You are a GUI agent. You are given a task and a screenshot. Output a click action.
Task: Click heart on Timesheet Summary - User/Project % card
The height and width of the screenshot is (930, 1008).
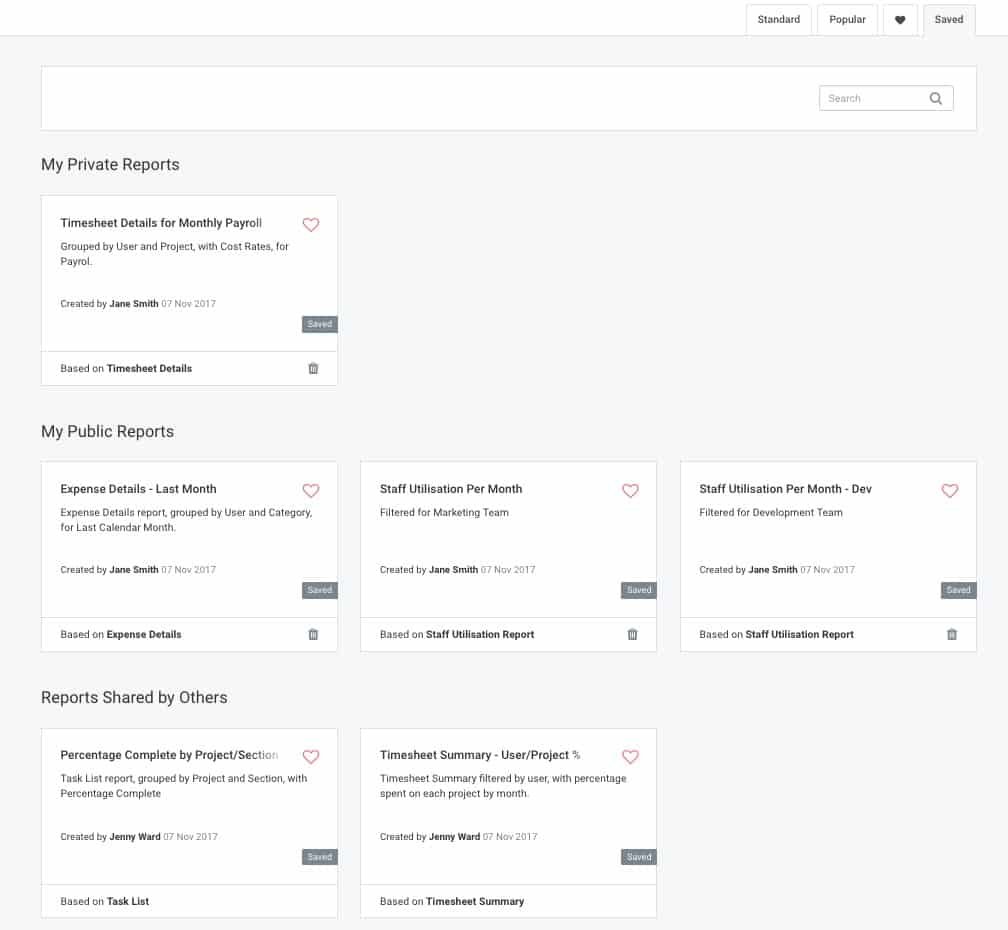[x=630, y=757]
